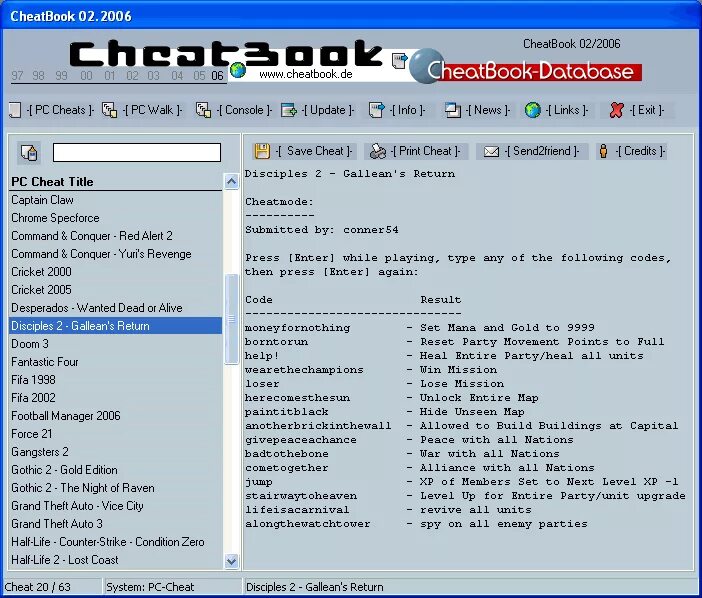
Task: Click the Info icon in toolbar
Action: 377,110
